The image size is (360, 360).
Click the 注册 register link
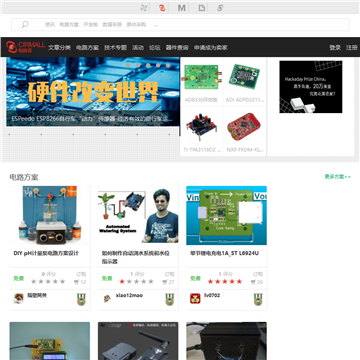click(351, 48)
